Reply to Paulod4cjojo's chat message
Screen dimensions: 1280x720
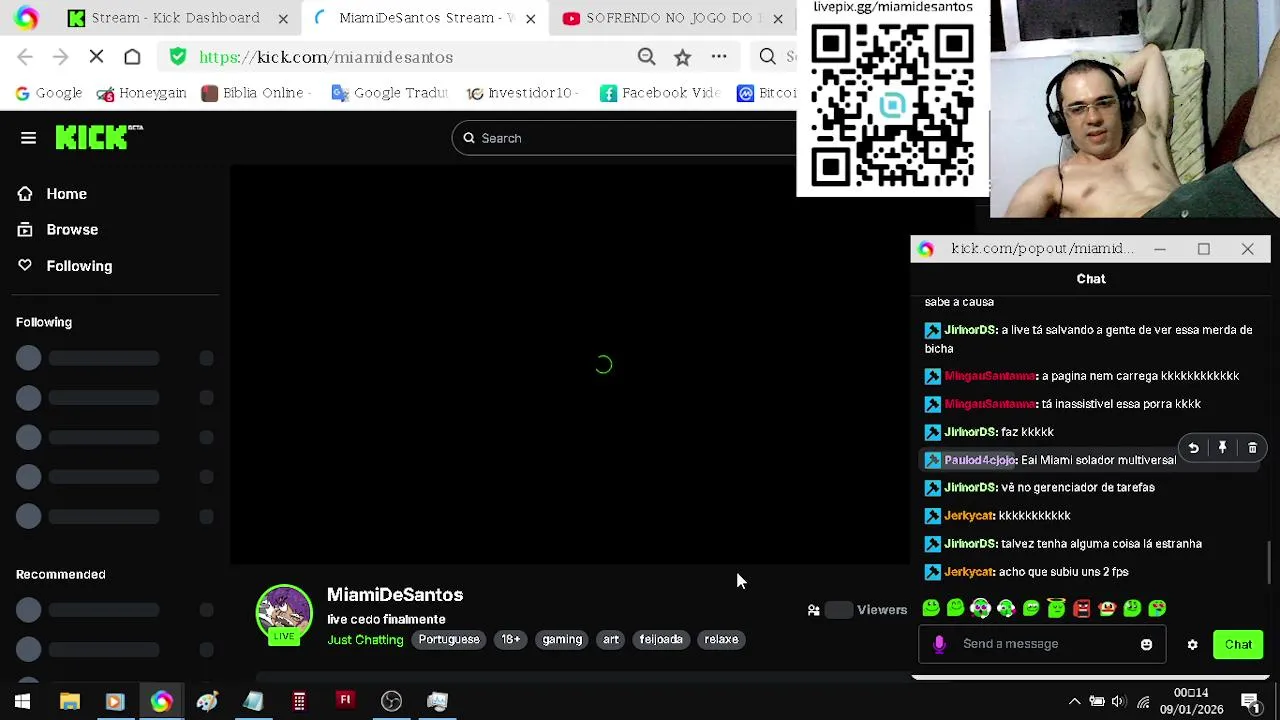tap(1193, 448)
